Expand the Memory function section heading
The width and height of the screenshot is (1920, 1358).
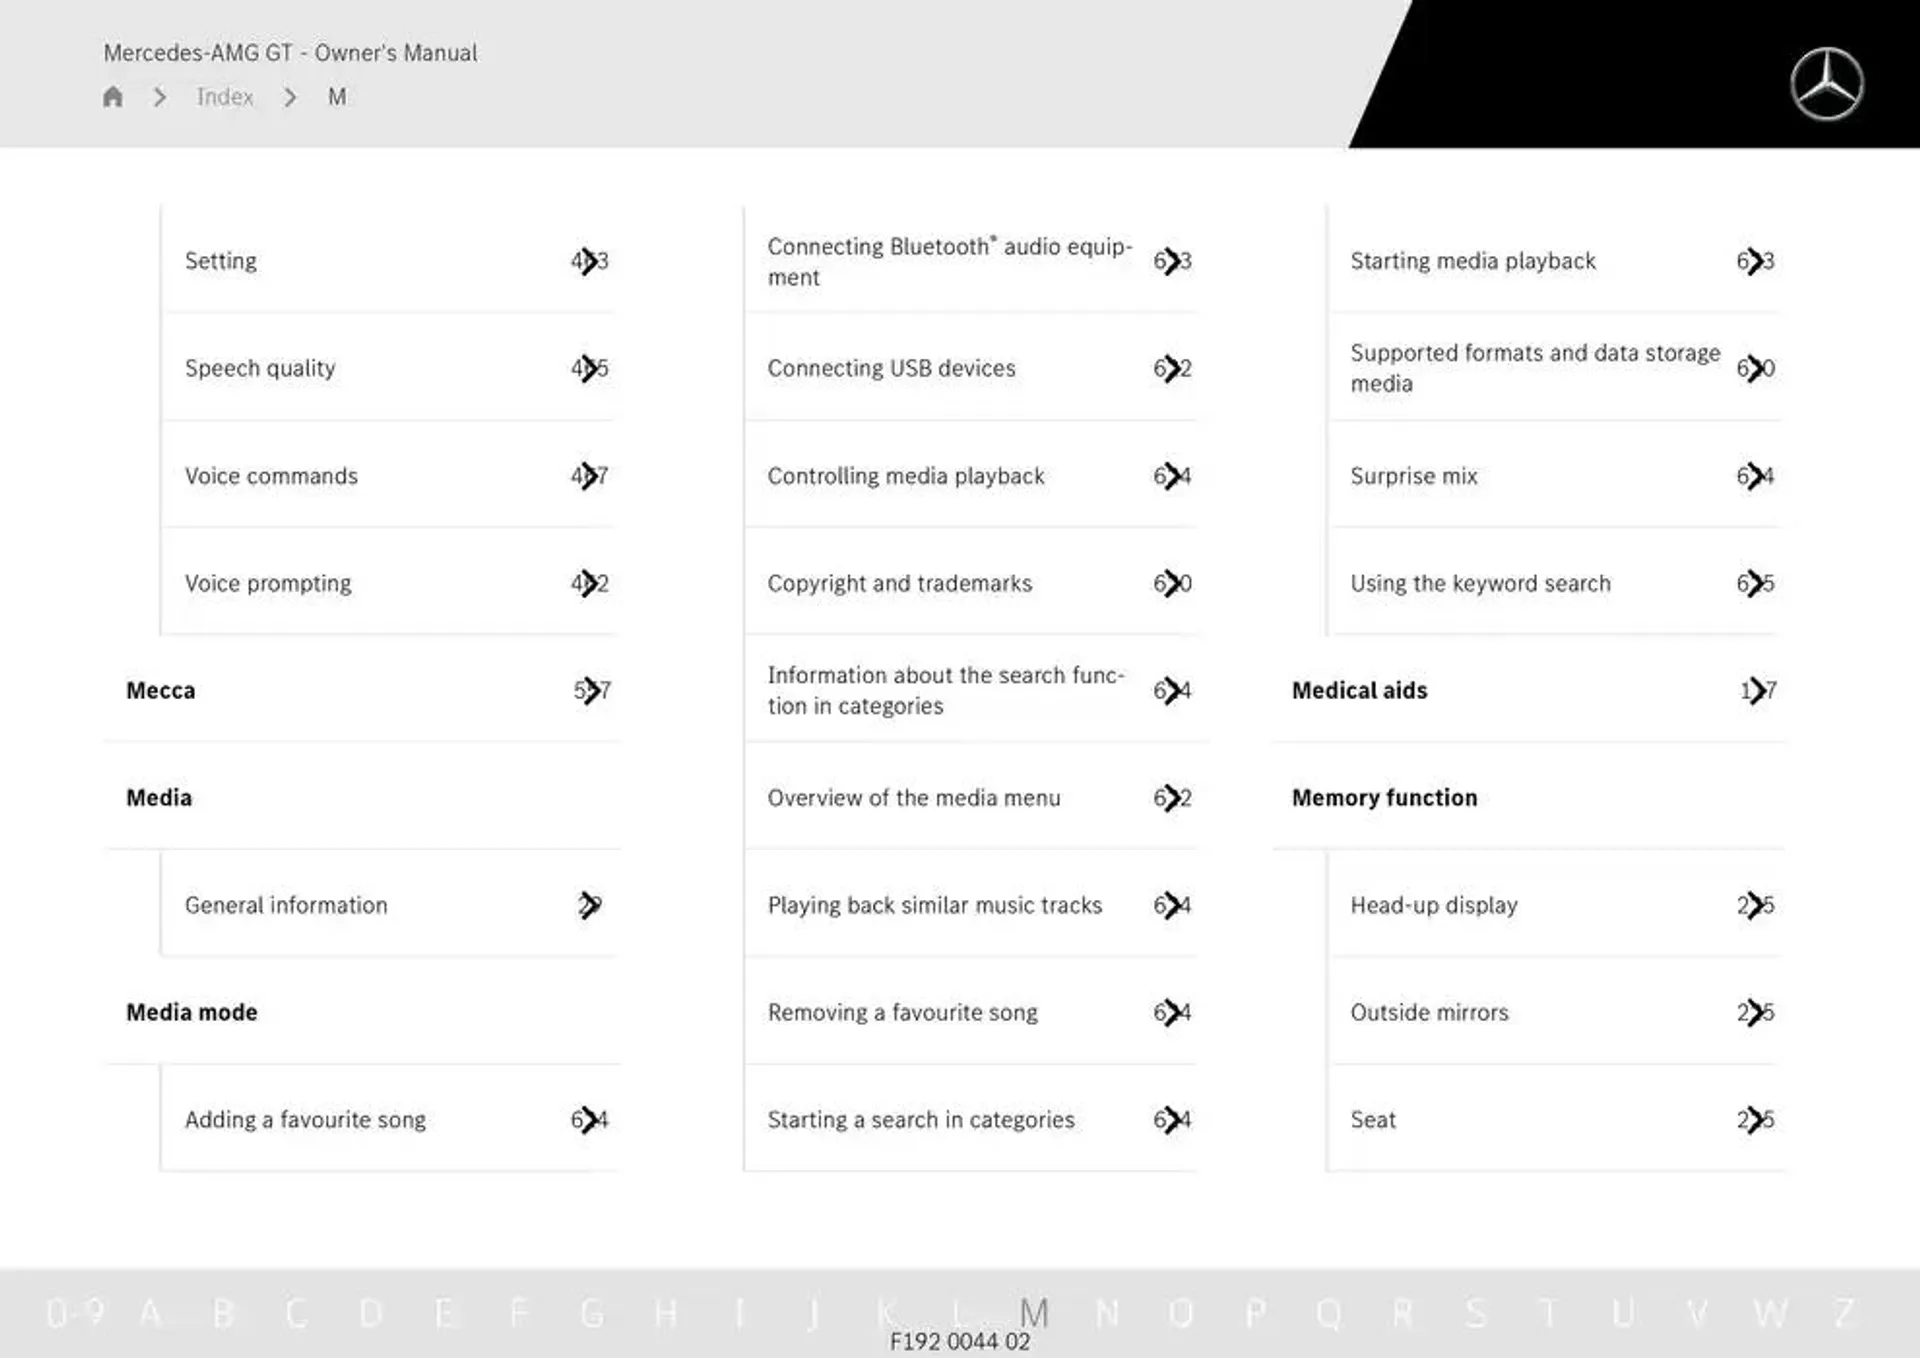(x=1385, y=797)
